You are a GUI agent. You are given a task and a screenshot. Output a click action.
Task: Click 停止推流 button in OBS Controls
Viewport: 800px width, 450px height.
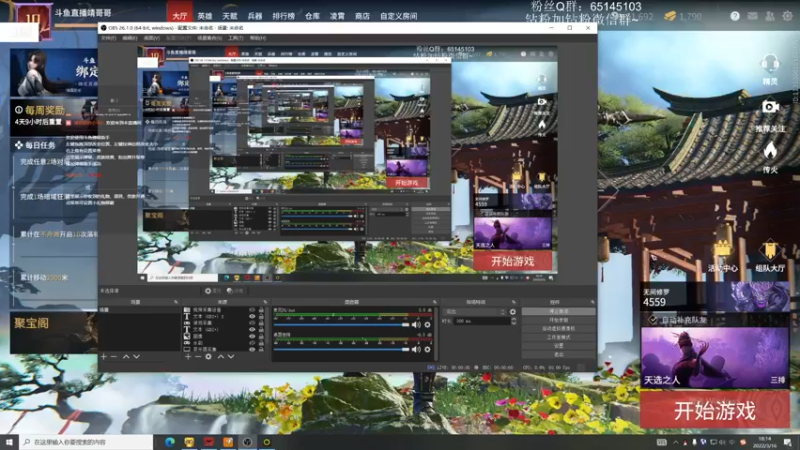click(559, 311)
